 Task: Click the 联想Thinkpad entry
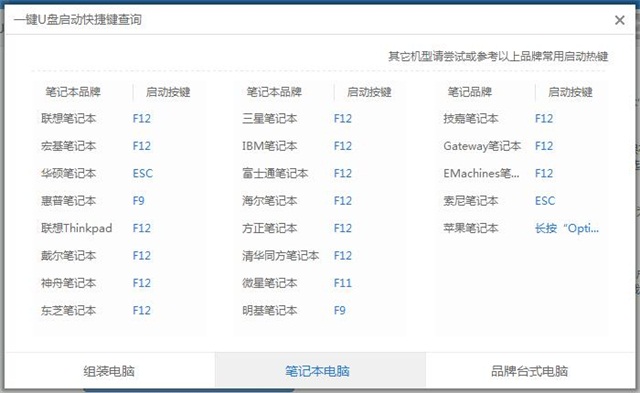pyautogui.click(x=76, y=228)
